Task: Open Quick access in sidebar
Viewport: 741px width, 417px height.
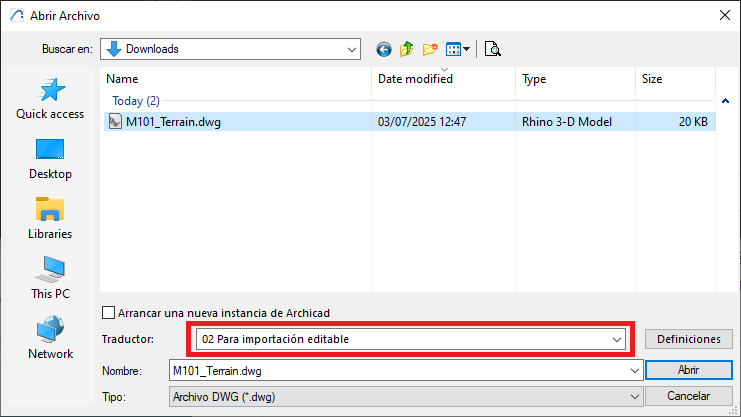Action: point(50,100)
